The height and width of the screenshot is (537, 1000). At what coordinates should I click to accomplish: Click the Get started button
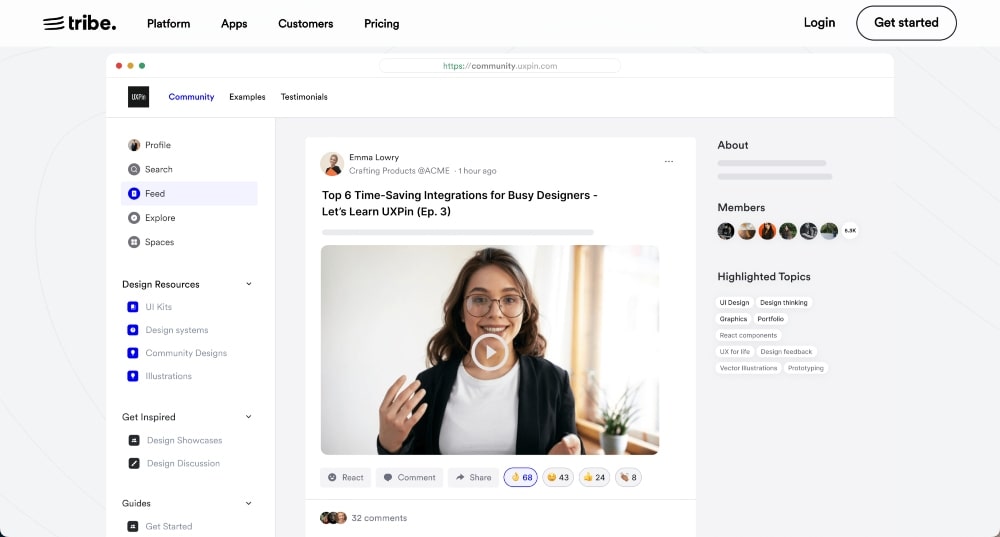click(x=906, y=23)
